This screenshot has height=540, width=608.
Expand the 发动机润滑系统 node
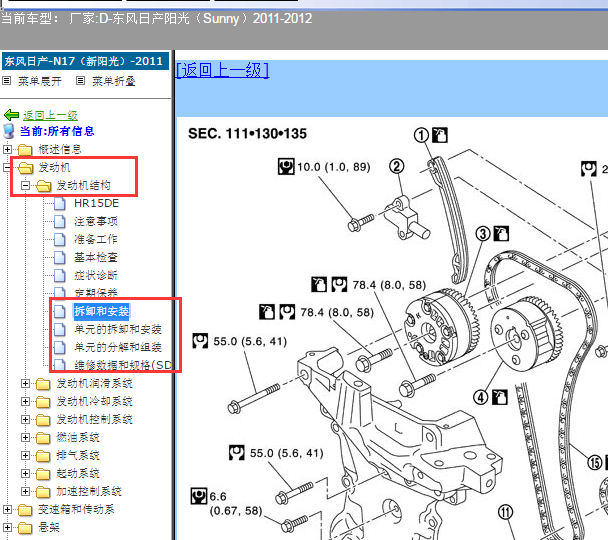click(x=25, y=383)
